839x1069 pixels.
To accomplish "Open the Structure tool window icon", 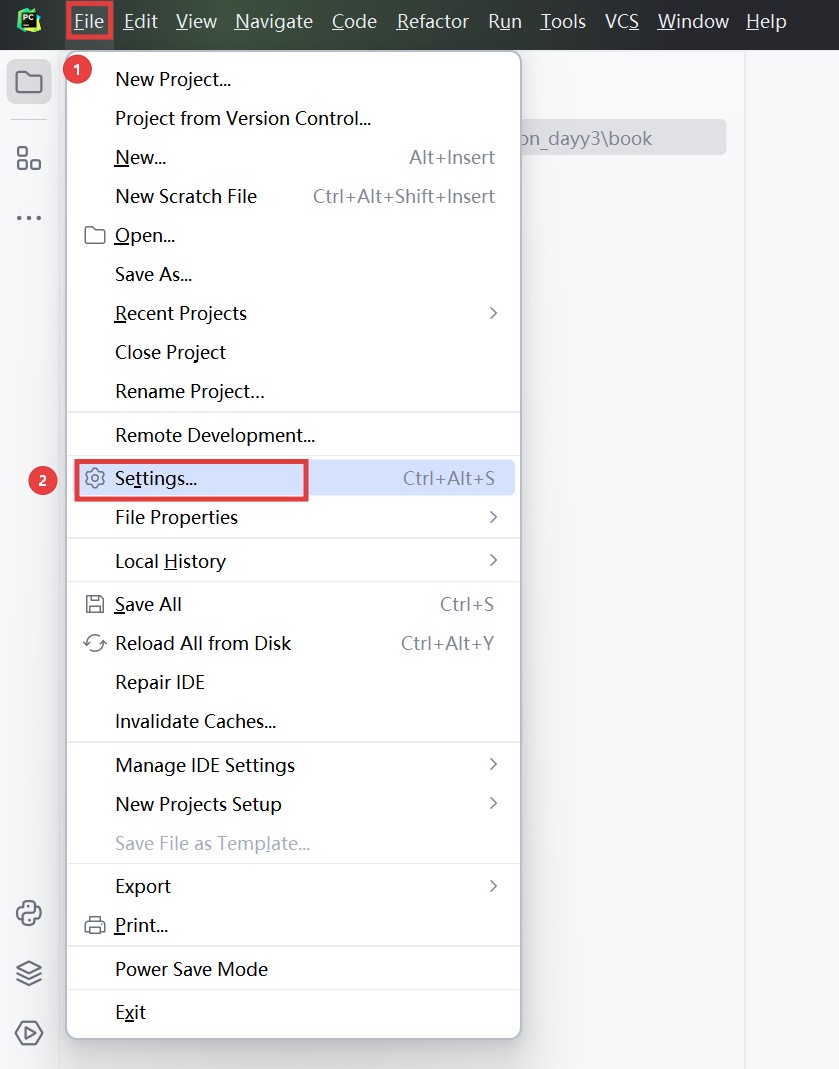I will click(x=29, y=158).
